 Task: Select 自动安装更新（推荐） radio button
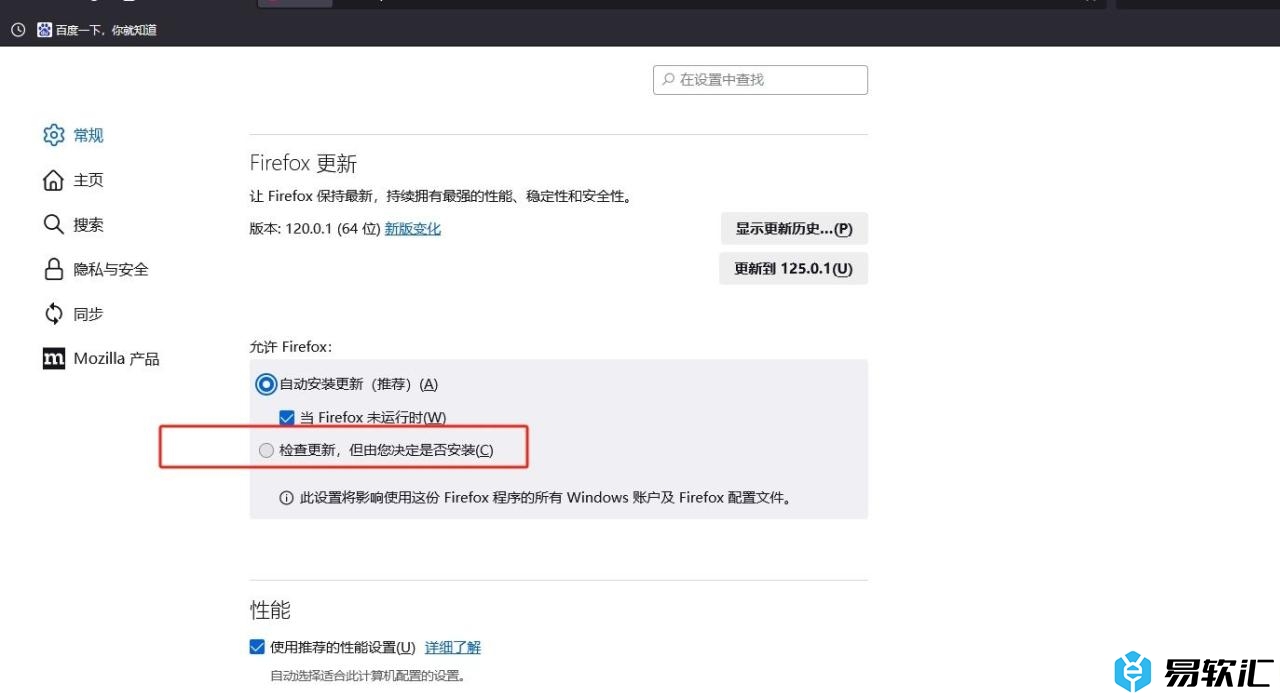click(x=266, y=384)
